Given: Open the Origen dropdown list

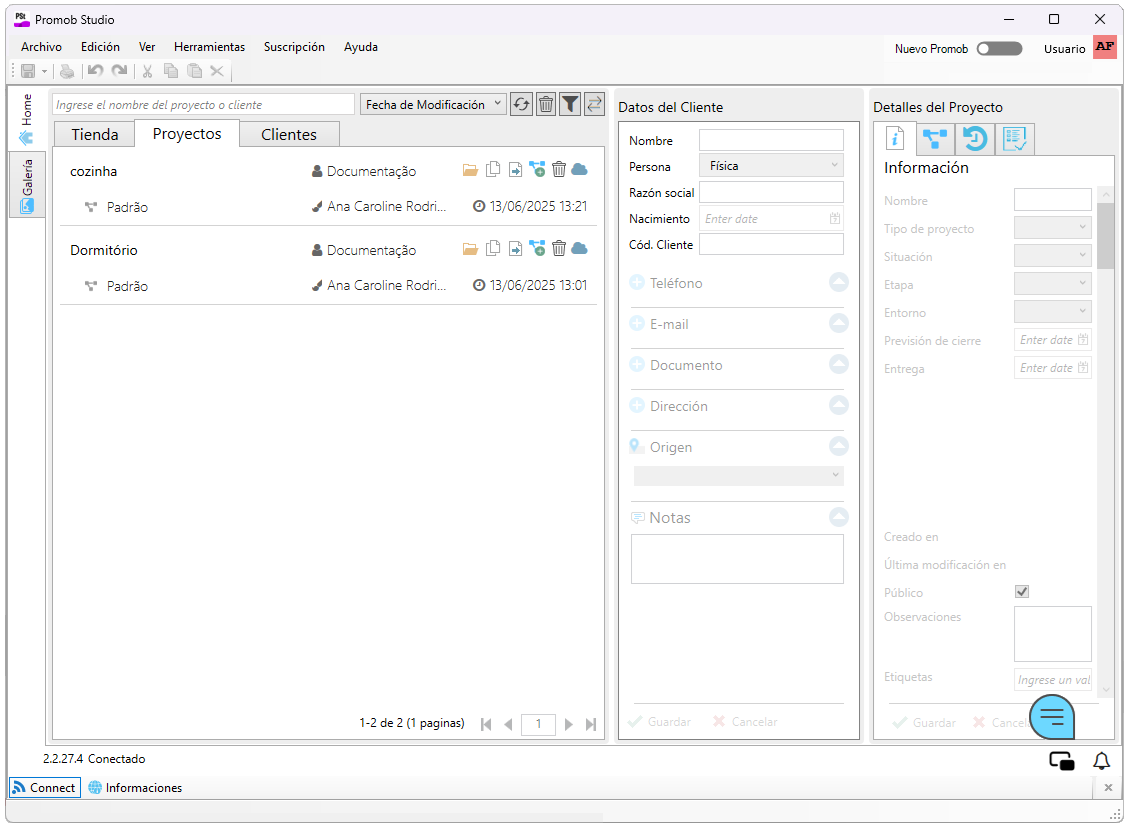Looking at the screenshot, I should (x=738, y=475).
